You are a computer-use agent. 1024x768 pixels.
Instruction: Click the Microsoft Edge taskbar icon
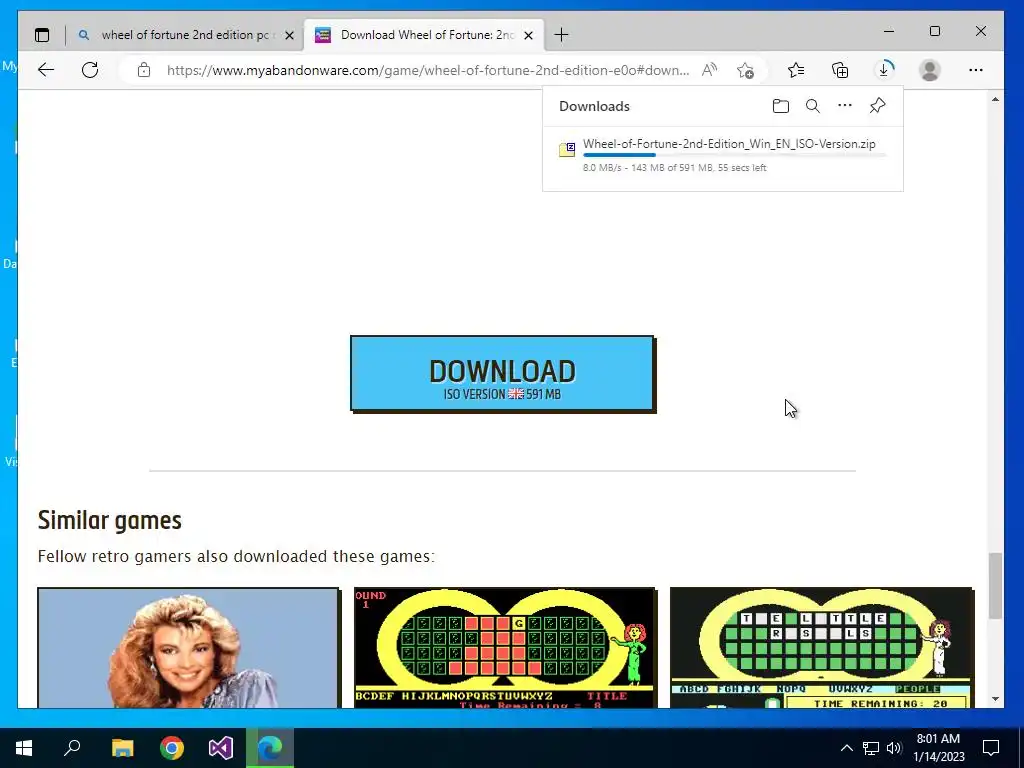coord(270,748)
